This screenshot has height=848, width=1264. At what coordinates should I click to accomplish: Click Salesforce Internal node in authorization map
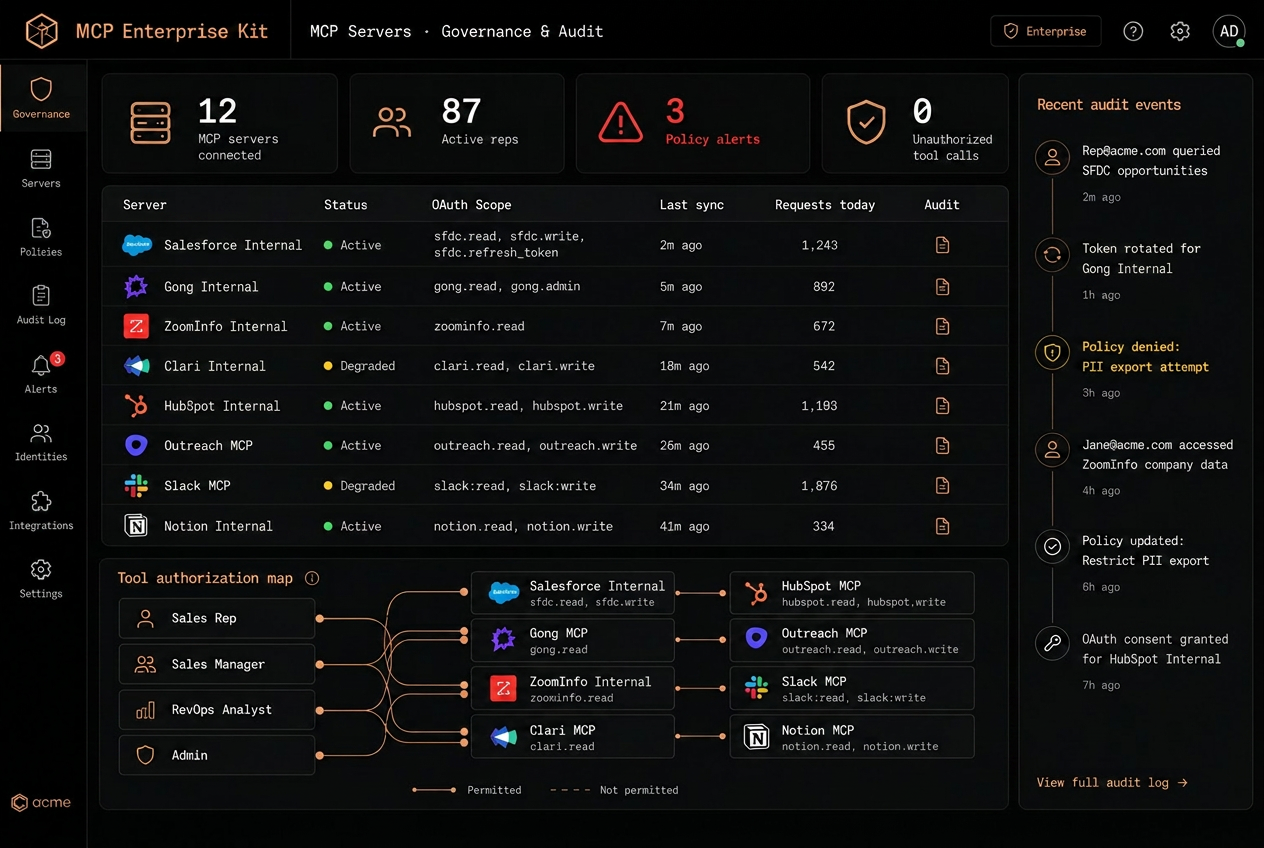(x=573, y=593)
